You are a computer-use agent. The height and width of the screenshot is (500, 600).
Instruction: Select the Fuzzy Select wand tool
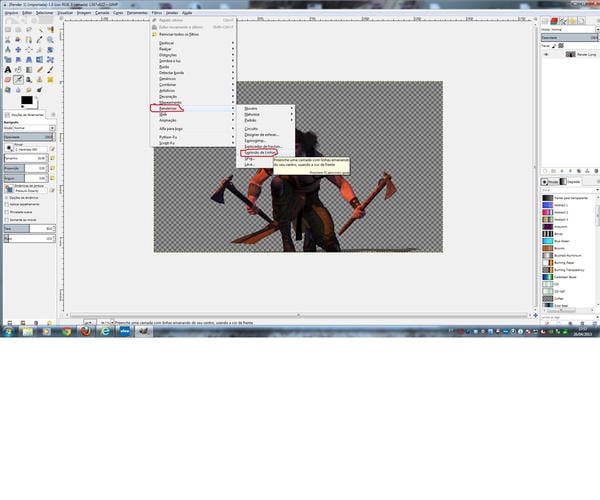(39, 29)
